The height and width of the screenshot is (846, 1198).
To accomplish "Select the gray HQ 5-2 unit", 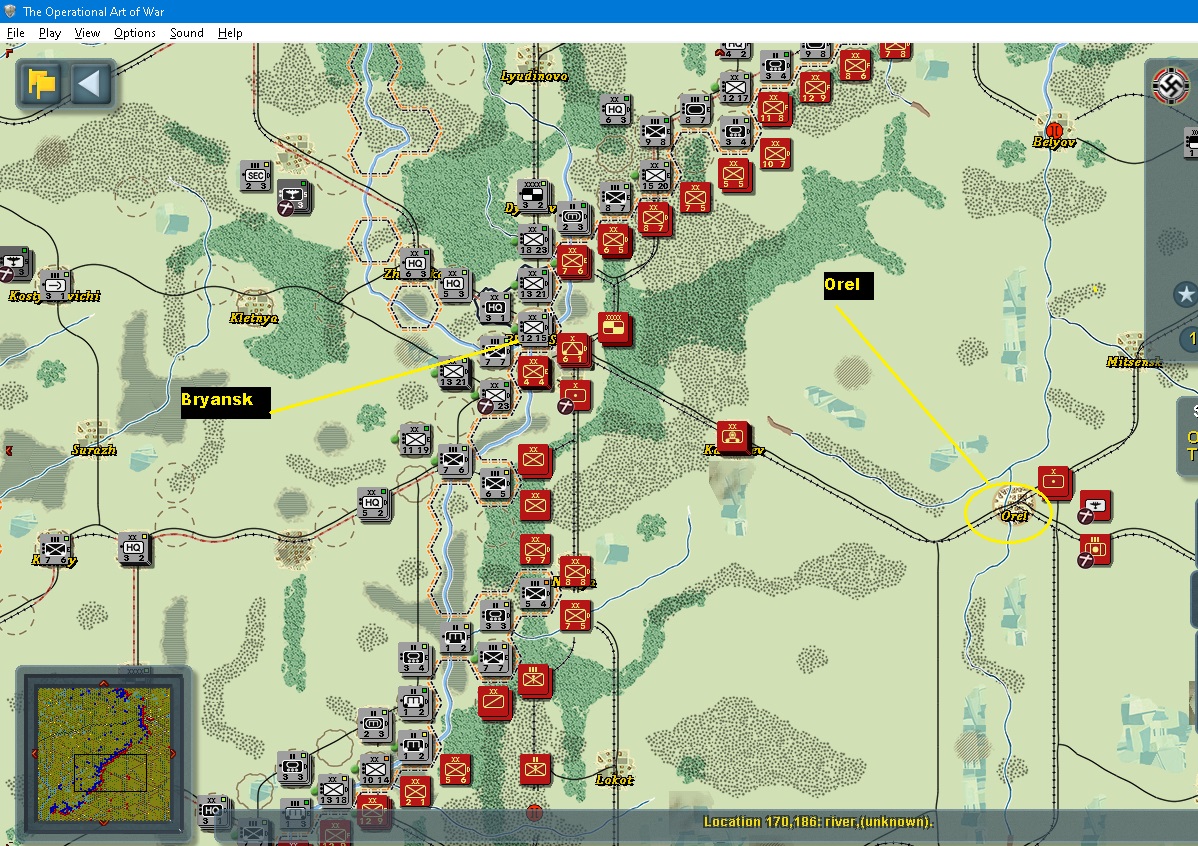I will point(373,504).
